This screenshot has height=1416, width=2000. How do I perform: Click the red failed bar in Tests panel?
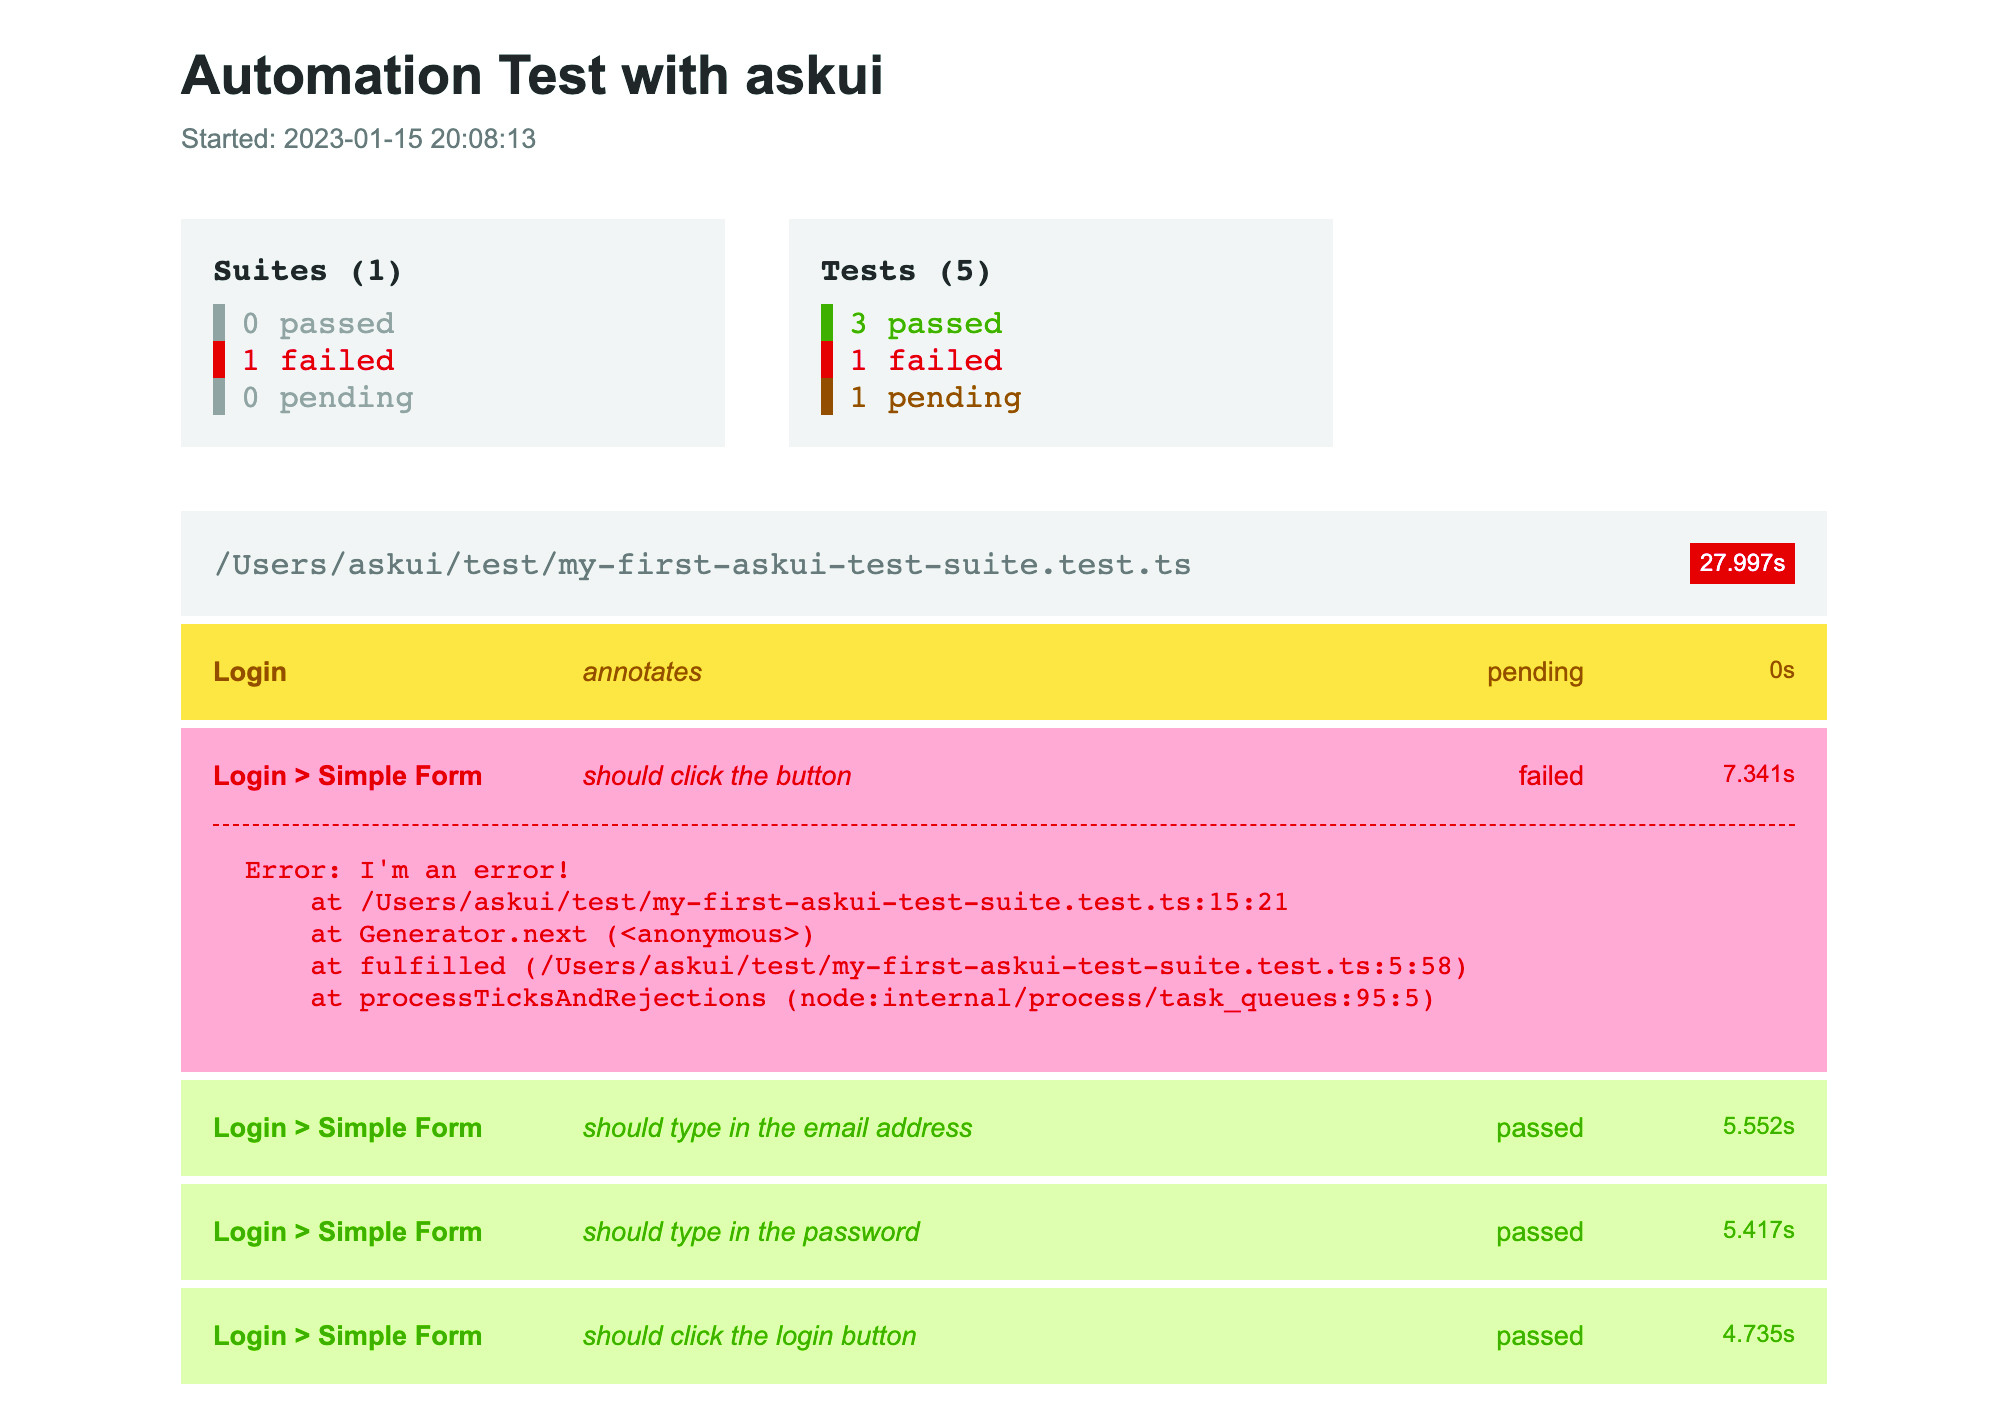[x=828, y=359]
